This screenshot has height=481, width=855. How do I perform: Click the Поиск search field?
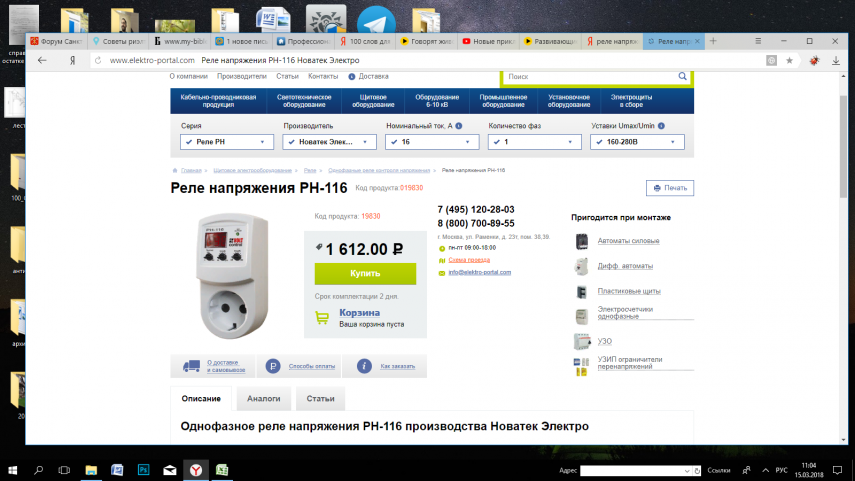590,77
